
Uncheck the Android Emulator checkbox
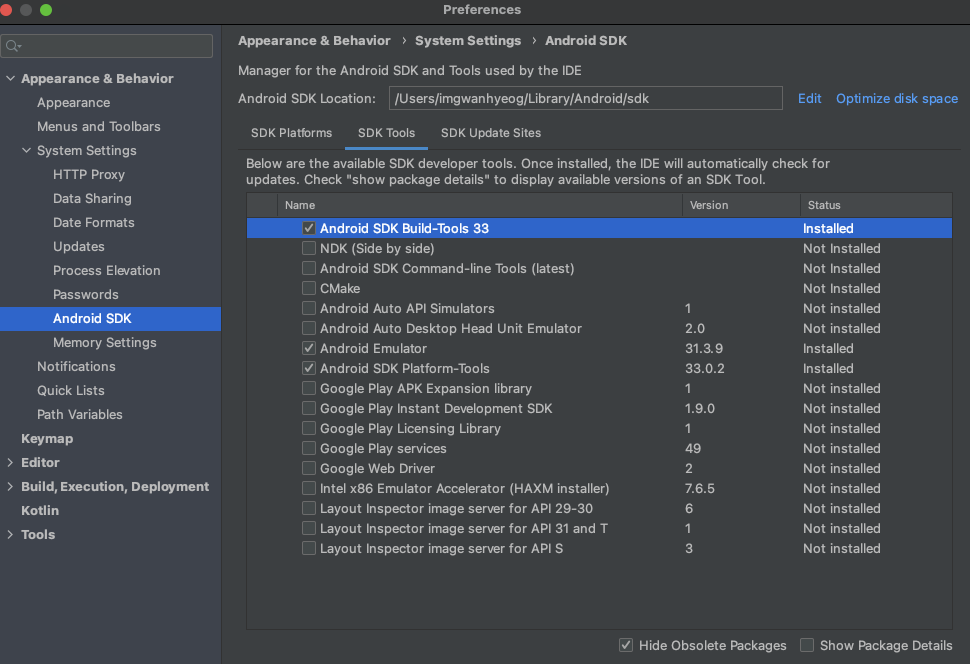pos(309,348)
